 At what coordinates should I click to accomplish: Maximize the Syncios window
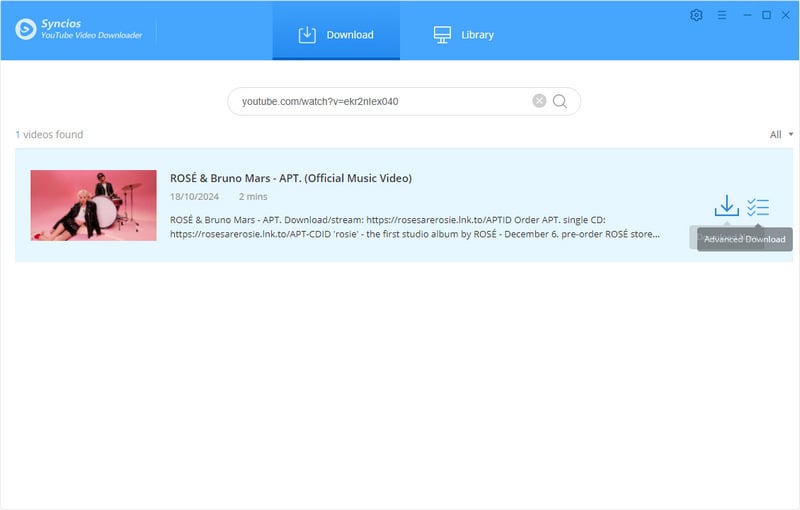tap(766, 15)
